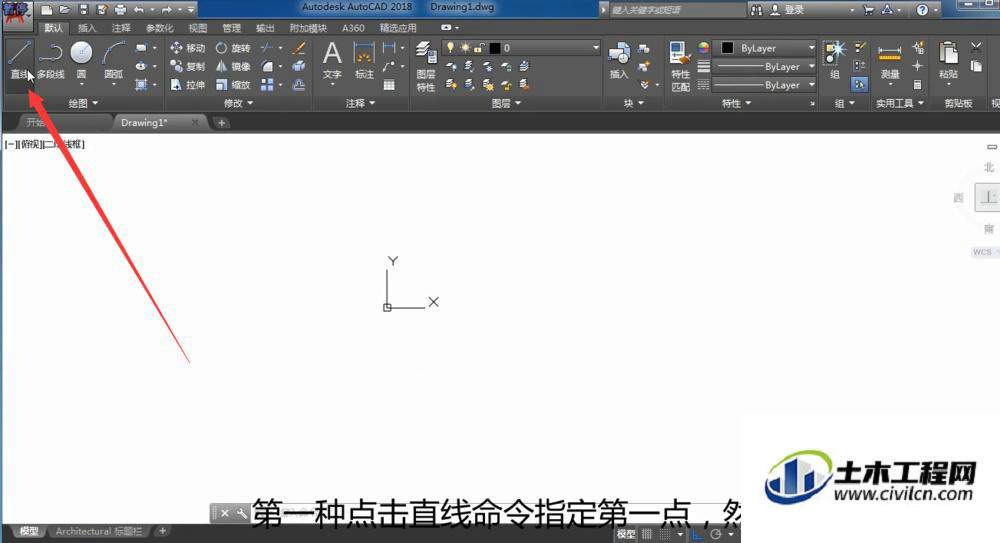Click the 旋转 (Rotate) tool
Image resolution: width=1000 pixels, height=543 pixels.
[x=233, y=48]
